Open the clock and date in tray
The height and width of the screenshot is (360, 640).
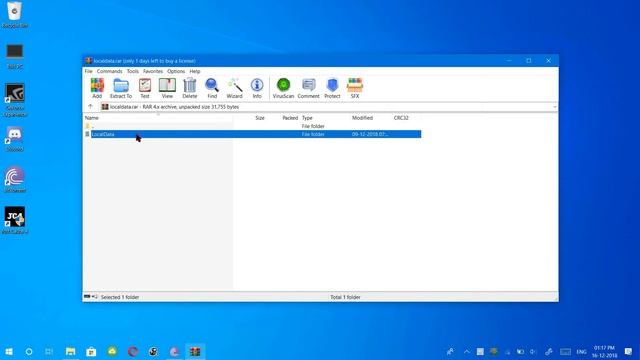pos(604,351)
